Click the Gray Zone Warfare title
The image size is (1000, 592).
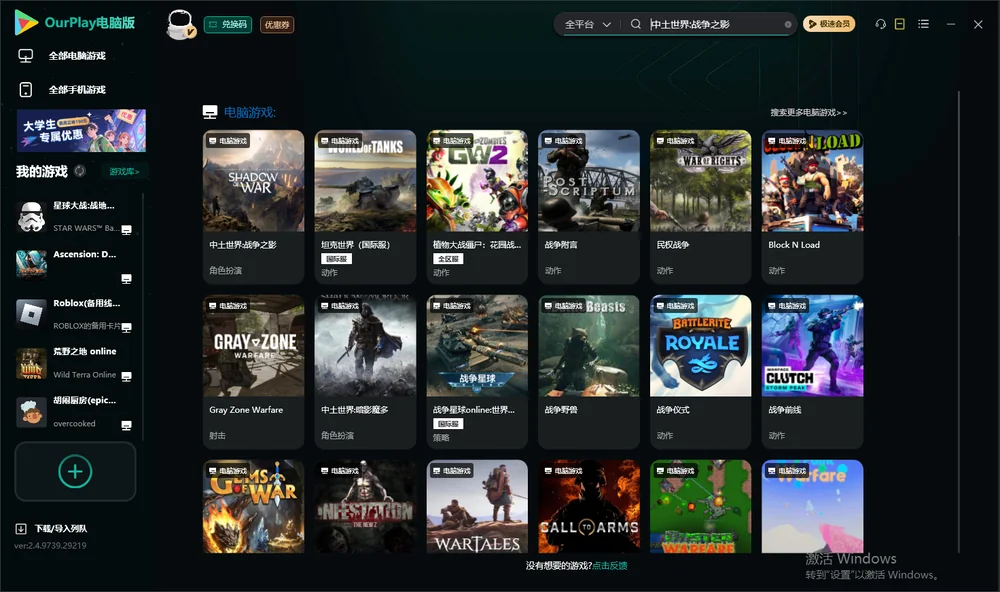(246, 410)
